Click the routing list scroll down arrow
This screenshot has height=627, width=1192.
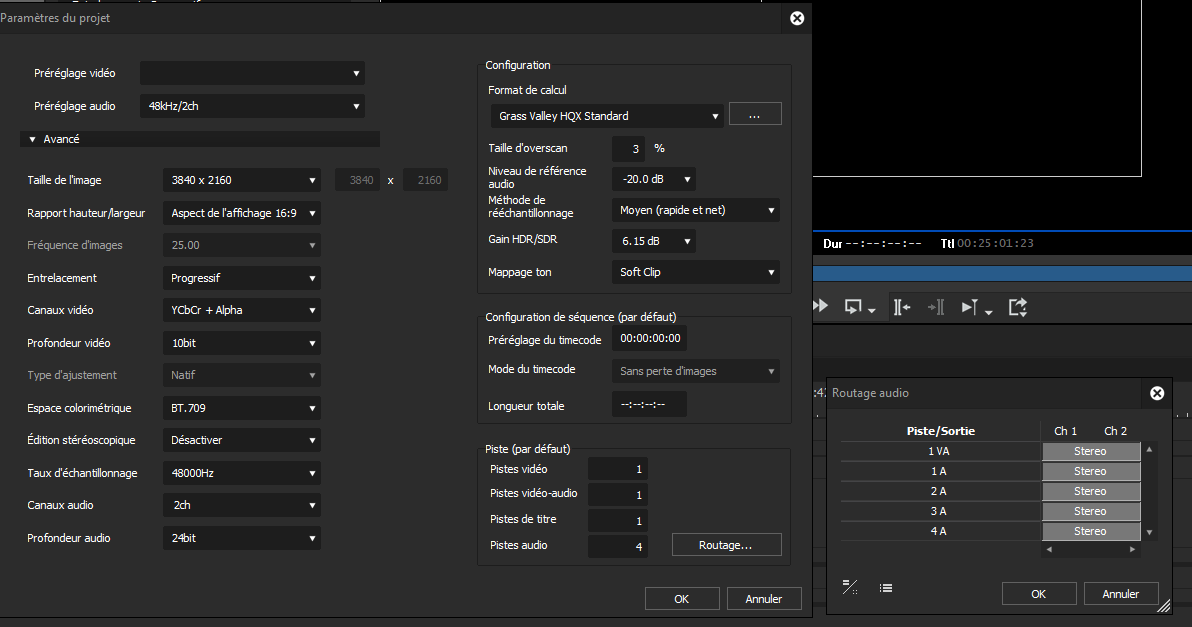click(1149, 533)
